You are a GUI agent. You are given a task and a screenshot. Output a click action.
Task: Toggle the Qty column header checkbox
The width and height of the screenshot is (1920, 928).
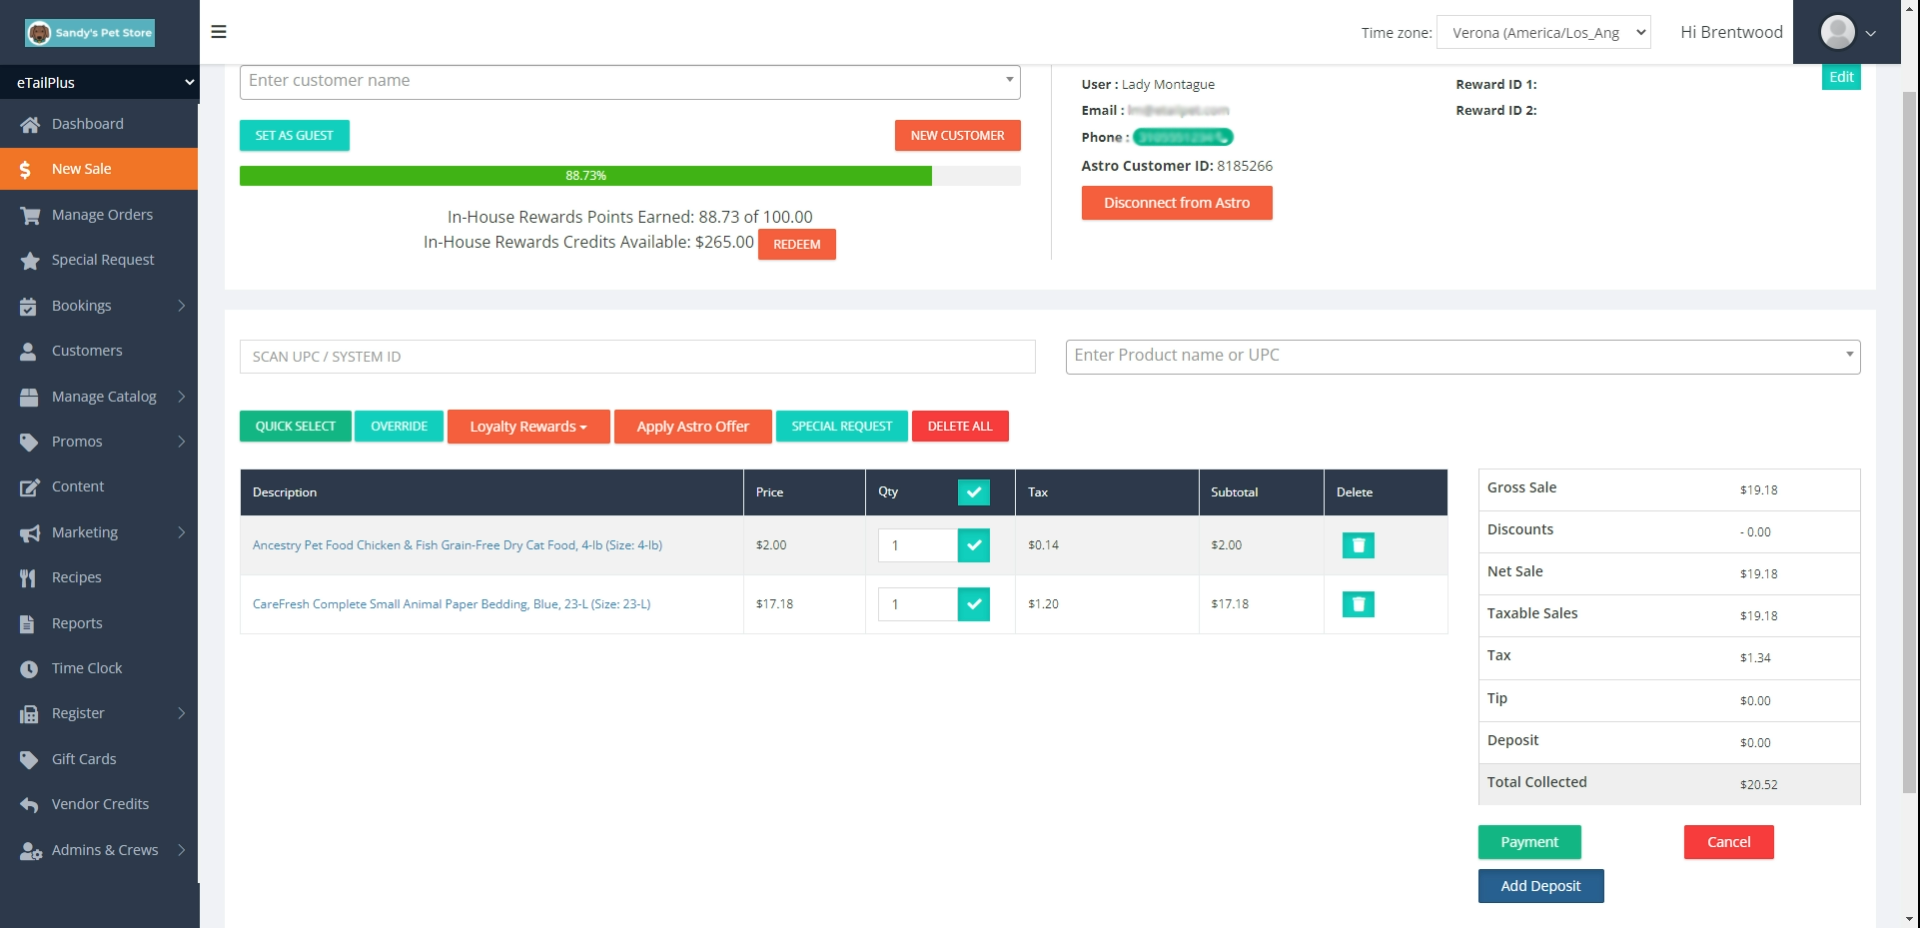click(974, 492)
